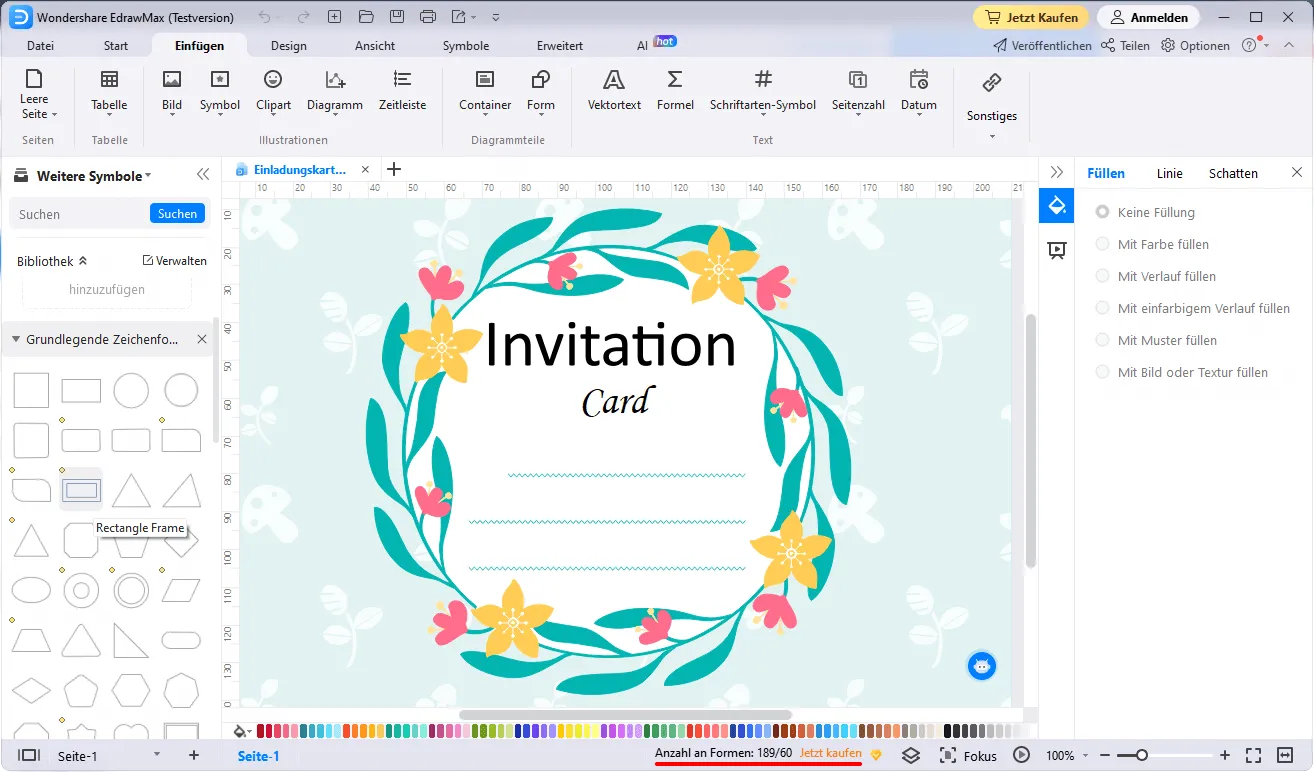This screenshot has height=772, width=1314.
Task: Collapse the Grundlegende Zeichenformen section
Action: pyautogui.click(x=16, y=340)
